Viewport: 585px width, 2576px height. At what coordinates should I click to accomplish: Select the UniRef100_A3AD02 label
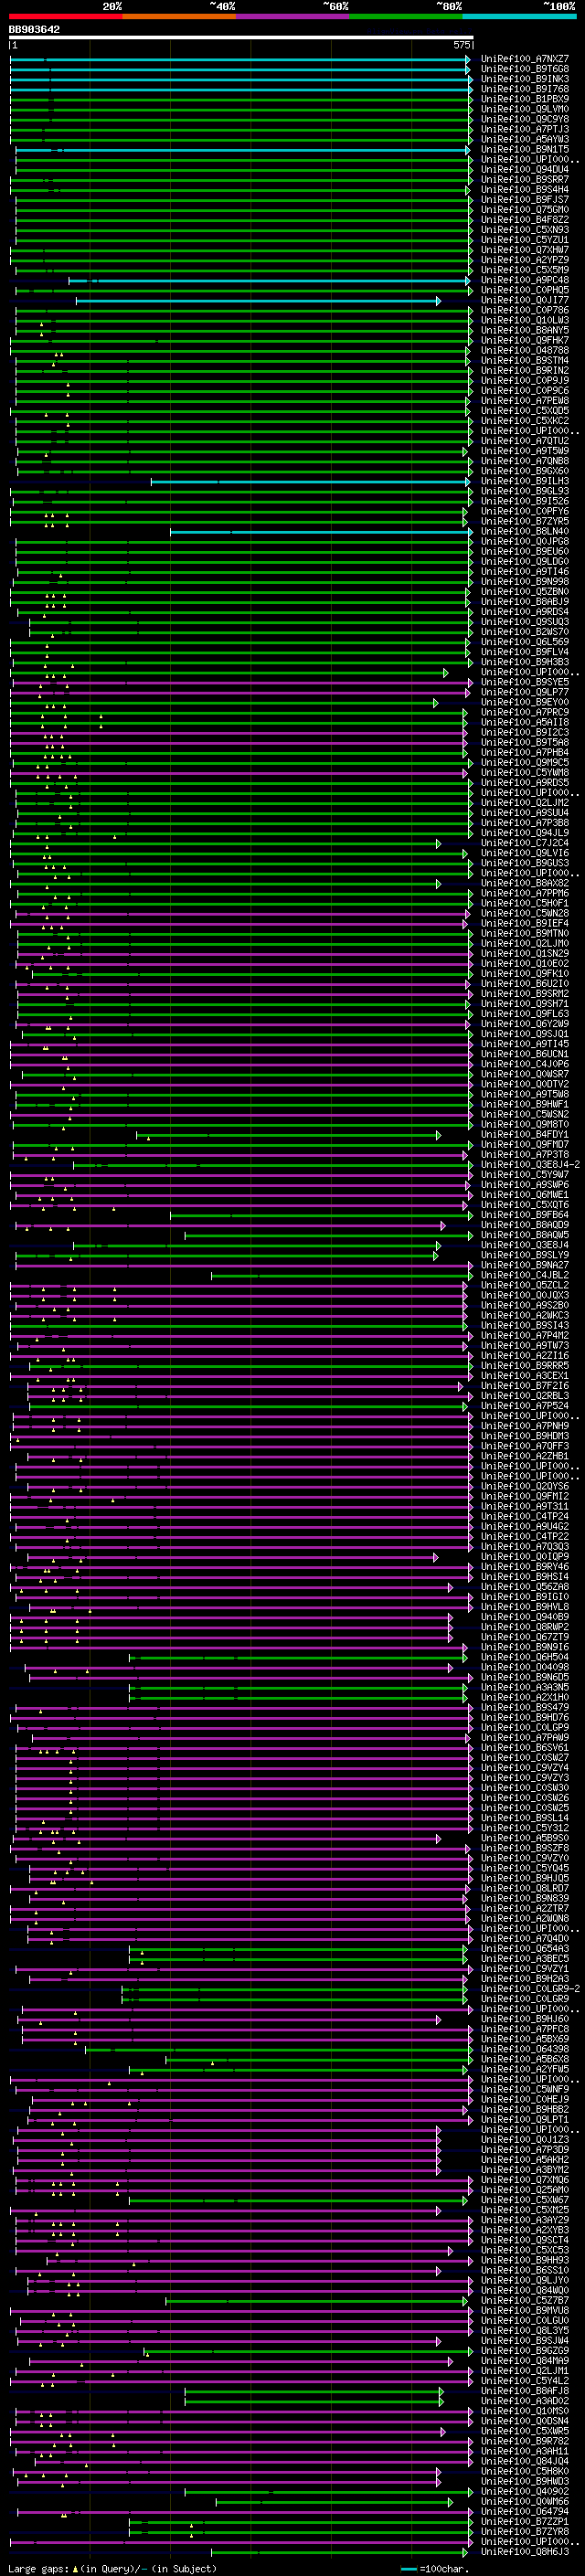[525, 2401]
